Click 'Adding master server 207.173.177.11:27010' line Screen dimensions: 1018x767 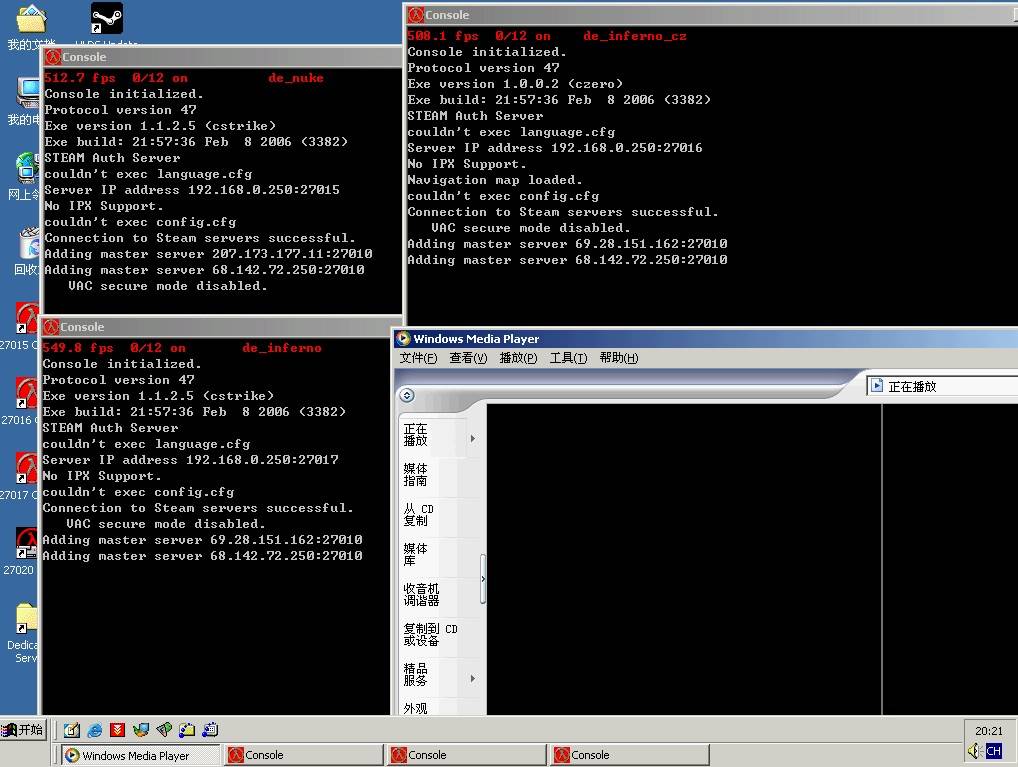[208, 254]
